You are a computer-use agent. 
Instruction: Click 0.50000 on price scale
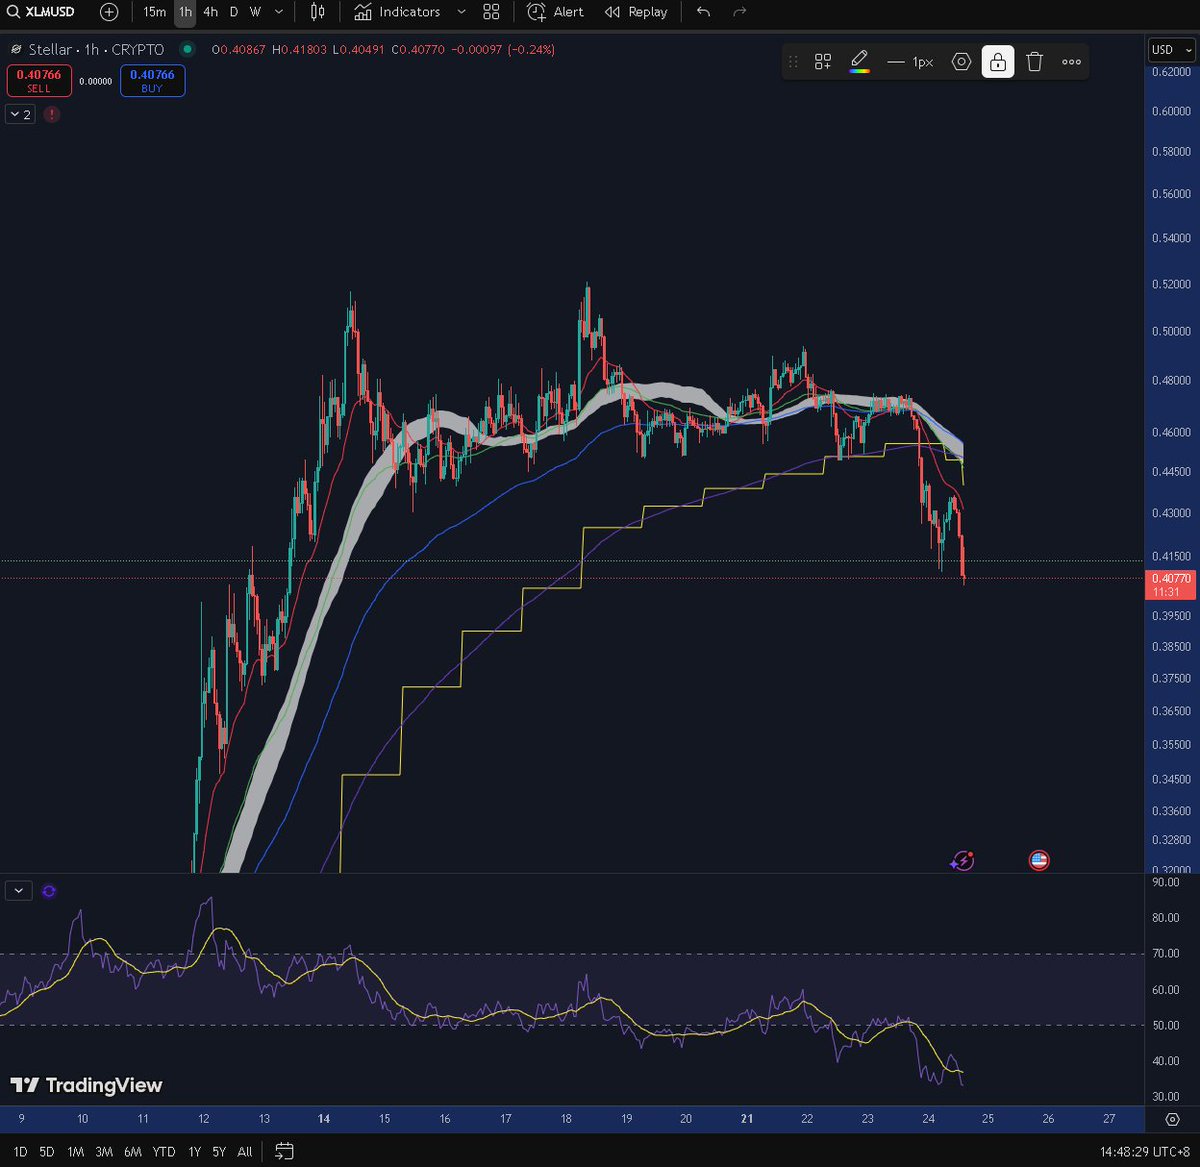[1171, 331]
